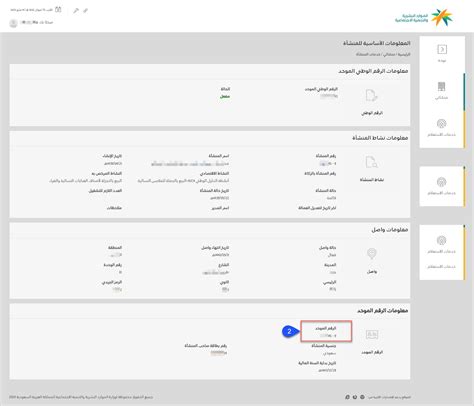
Task: Click the heading معلومات الرقم الوطني الموحد
Action: [373, 71]
